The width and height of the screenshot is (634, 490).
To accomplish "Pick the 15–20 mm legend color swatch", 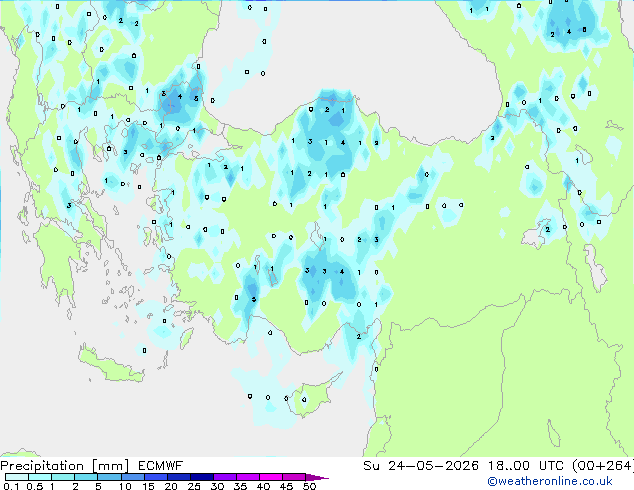I will coord(155,477).
